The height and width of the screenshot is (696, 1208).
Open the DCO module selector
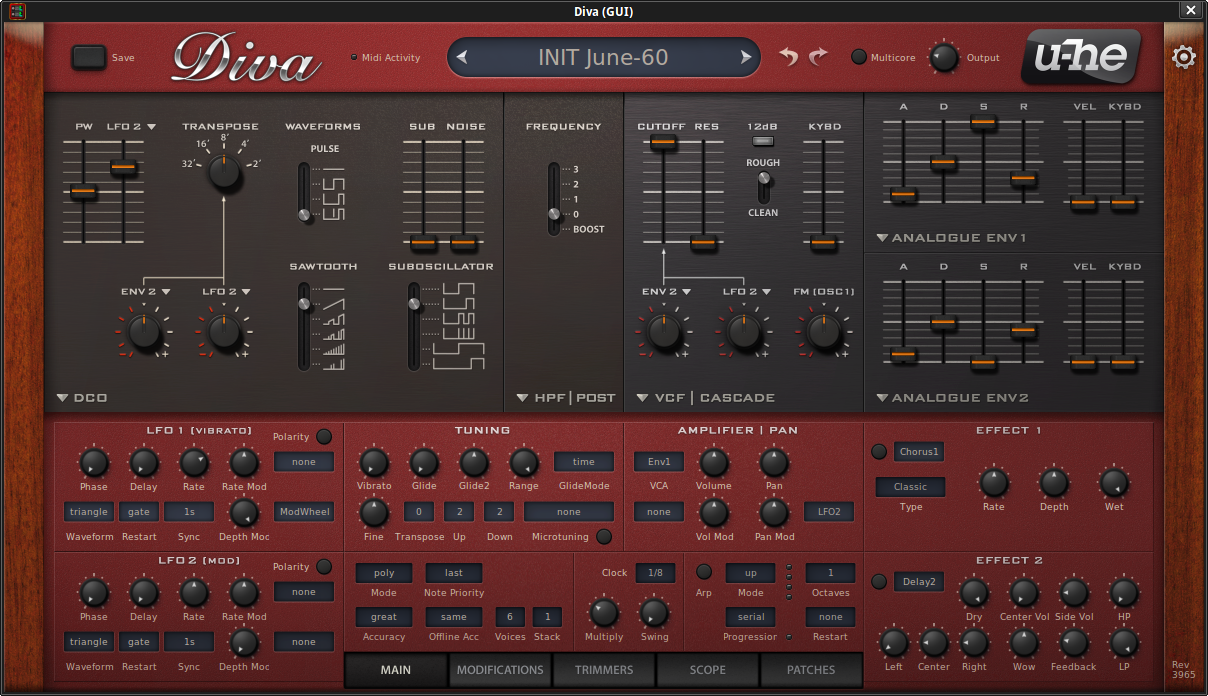(x=82, y=398)
